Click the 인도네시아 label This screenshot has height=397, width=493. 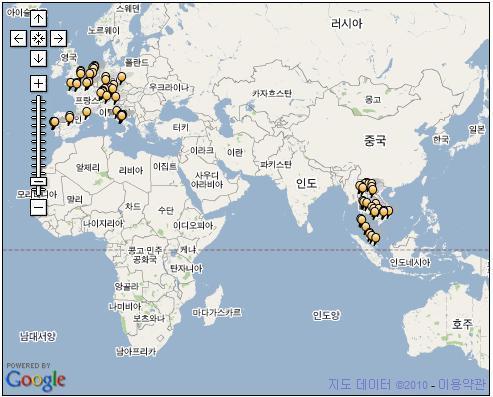410,263
